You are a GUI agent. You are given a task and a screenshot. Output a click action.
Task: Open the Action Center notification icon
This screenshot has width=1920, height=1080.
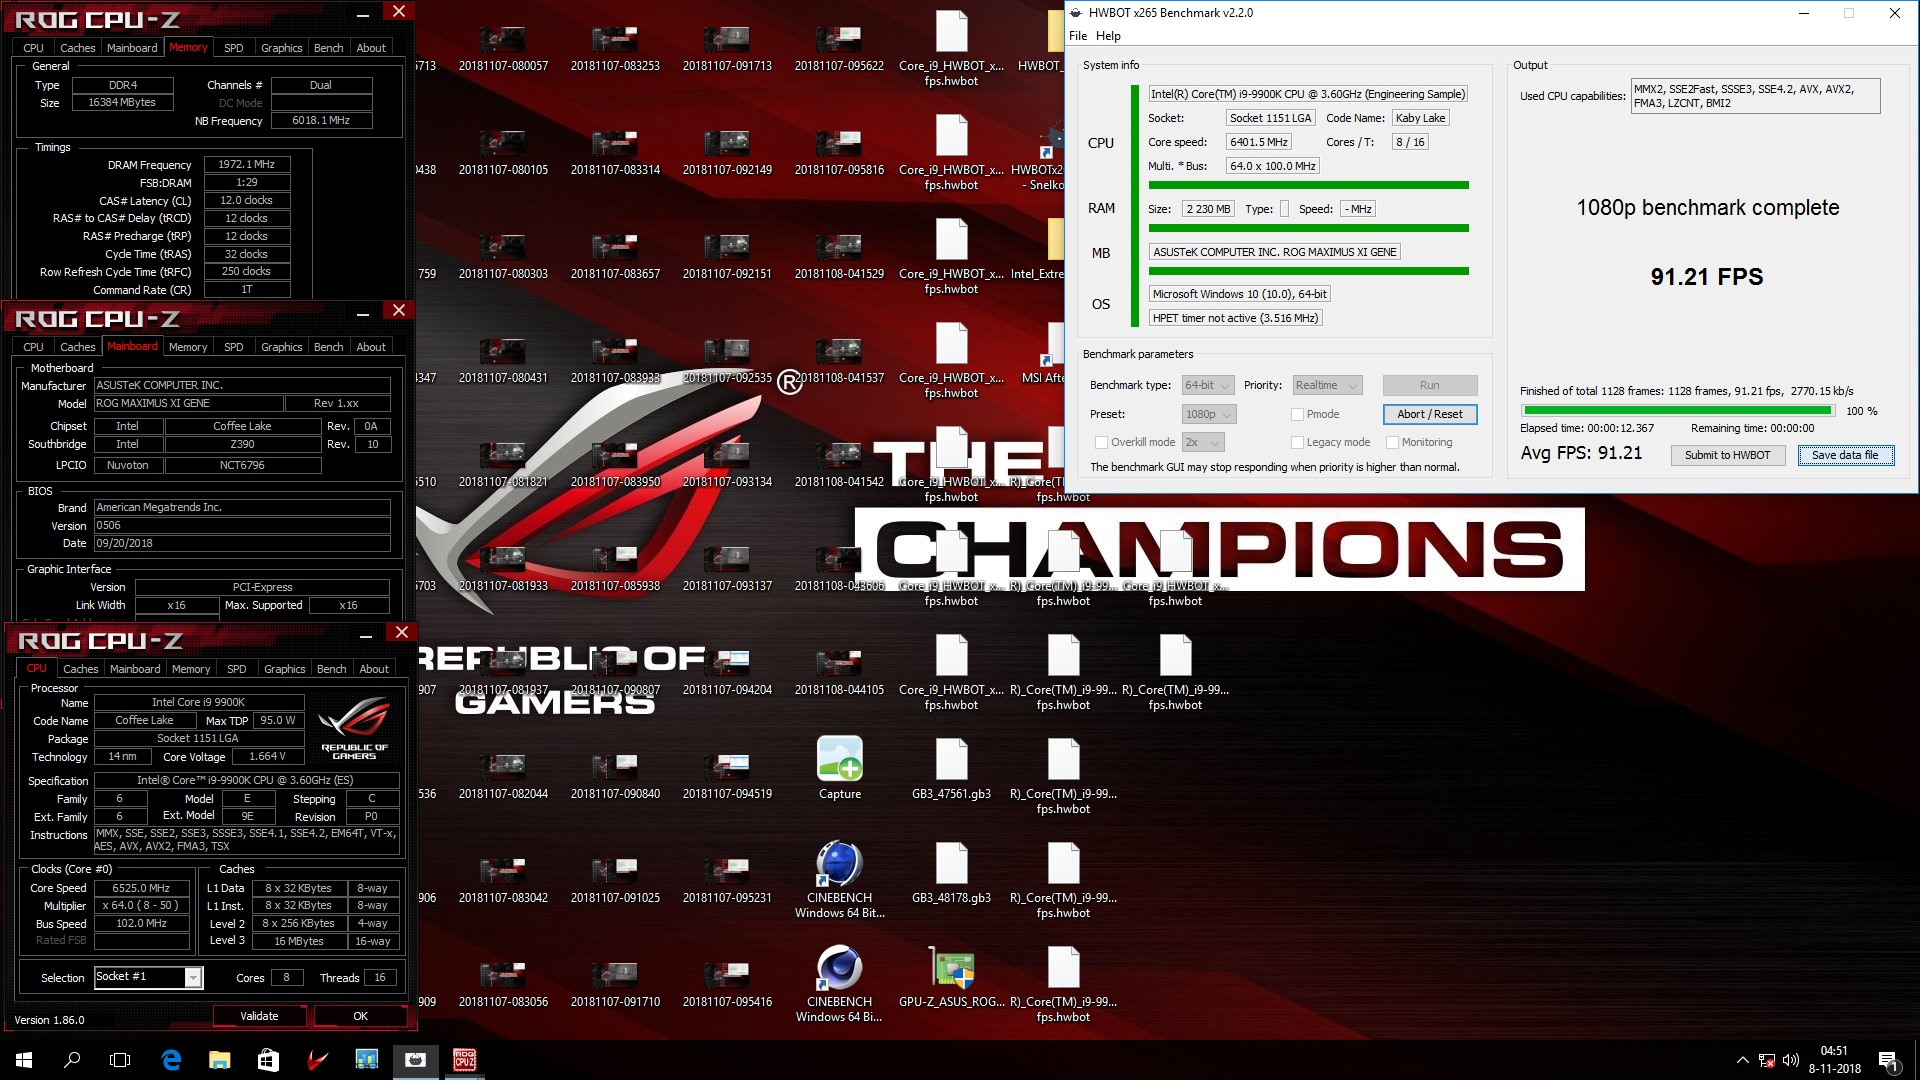click(x=1888, y=1060)
